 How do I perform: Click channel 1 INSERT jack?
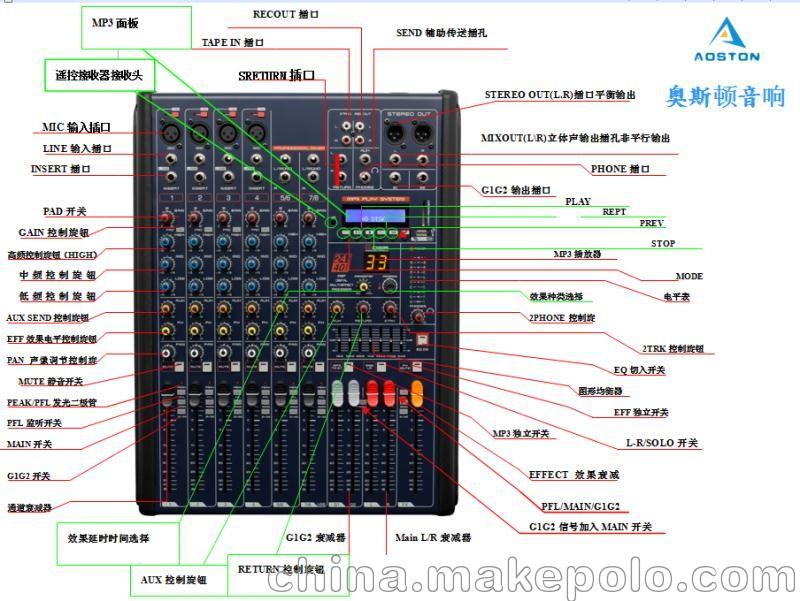pos(171,178)
